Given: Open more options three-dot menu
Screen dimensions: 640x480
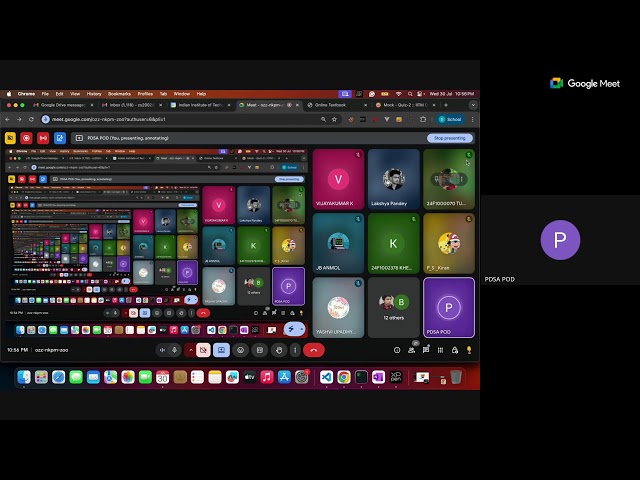Looking at the screenshot, I should click(295, 350).
